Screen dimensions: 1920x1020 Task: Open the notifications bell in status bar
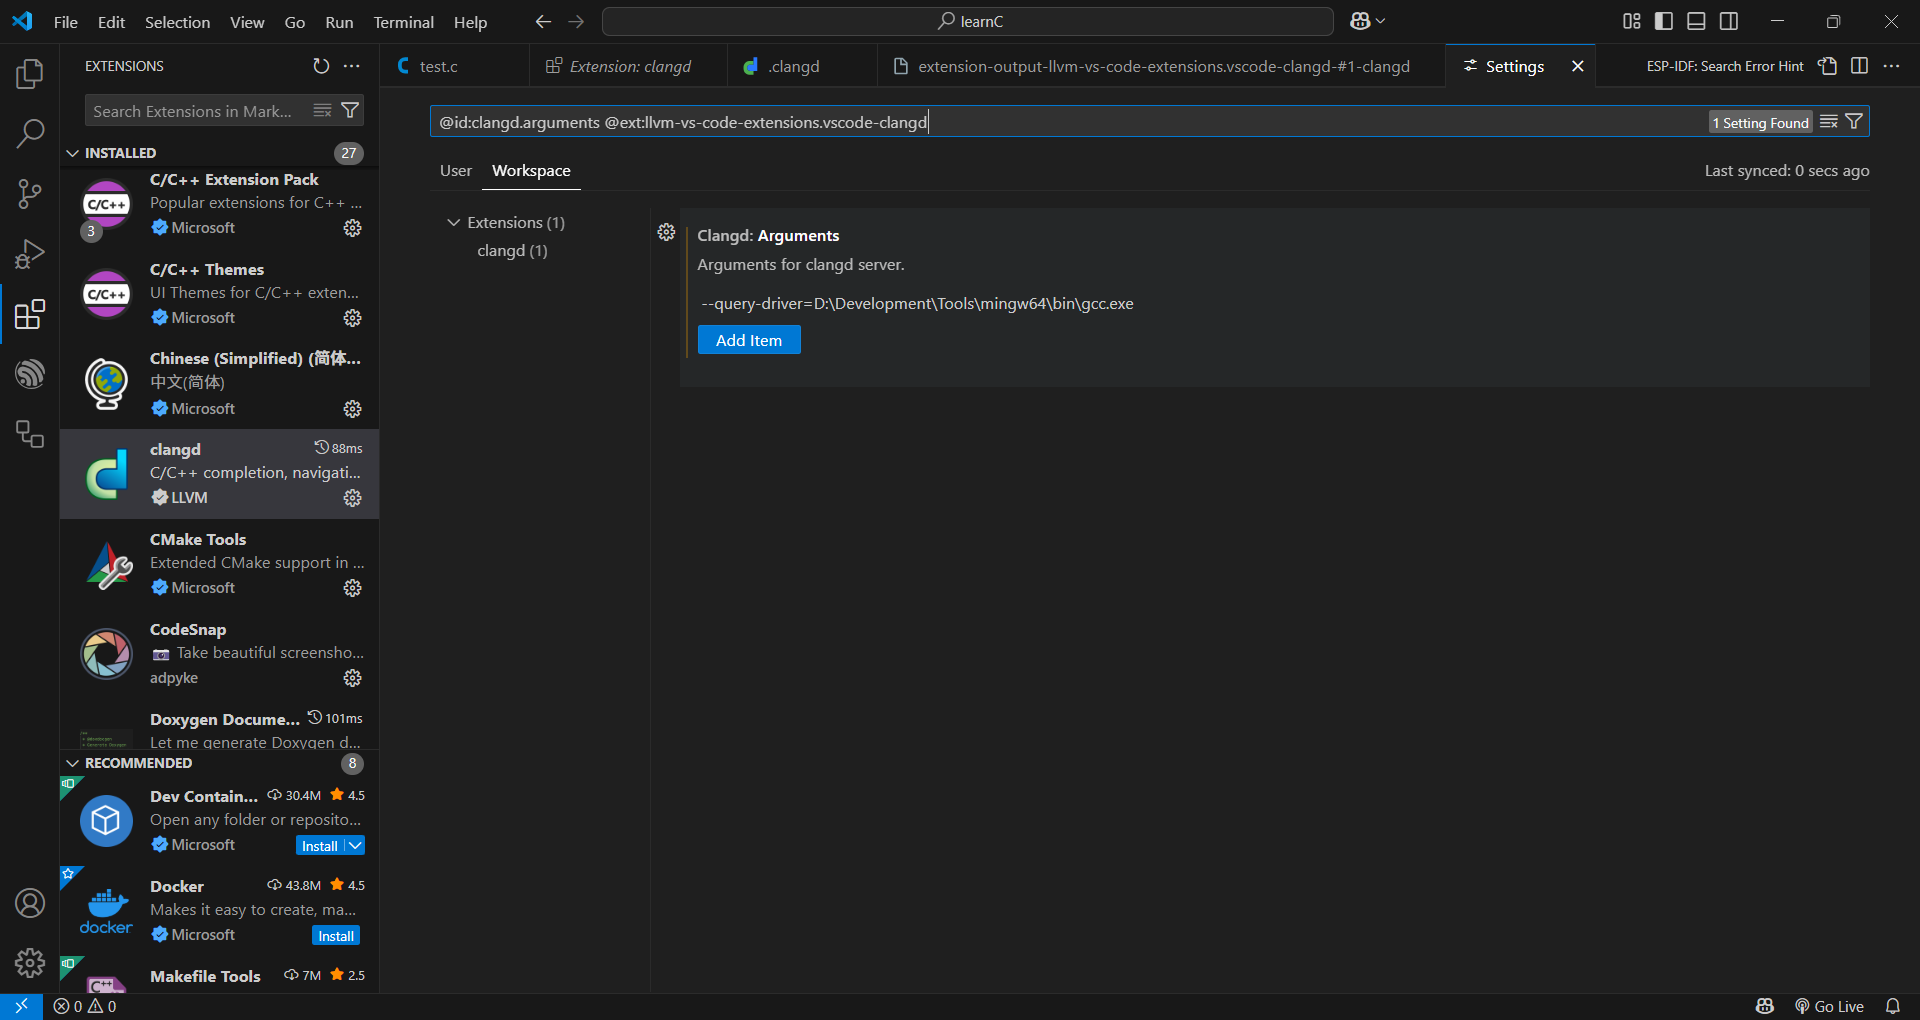point(1893,1006)
